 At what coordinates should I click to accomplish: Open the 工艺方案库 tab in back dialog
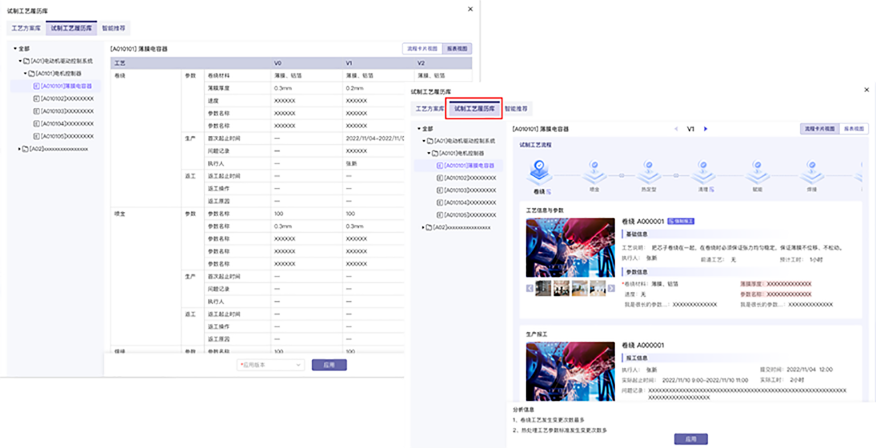(26, 29)
